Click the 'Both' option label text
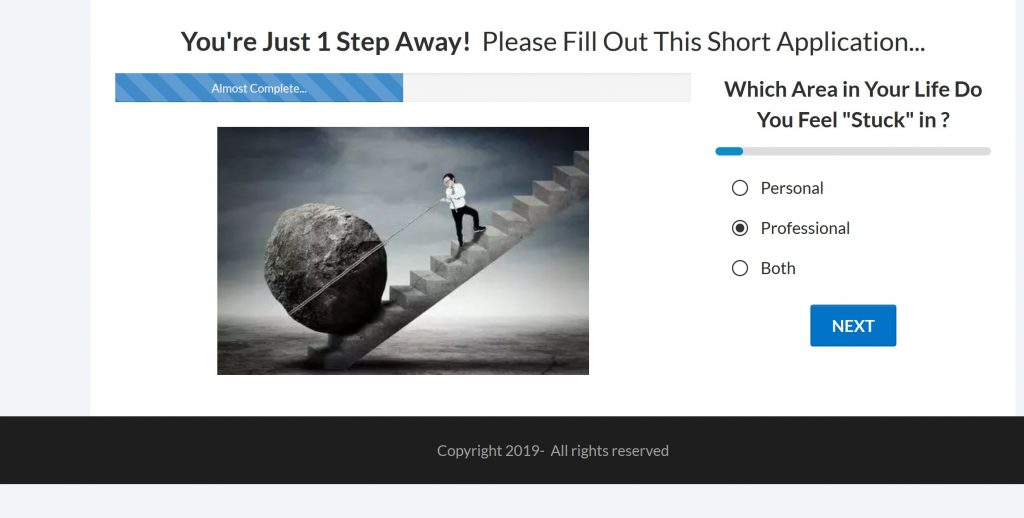Screen dimensions: 1024x518 click(778, 268)
